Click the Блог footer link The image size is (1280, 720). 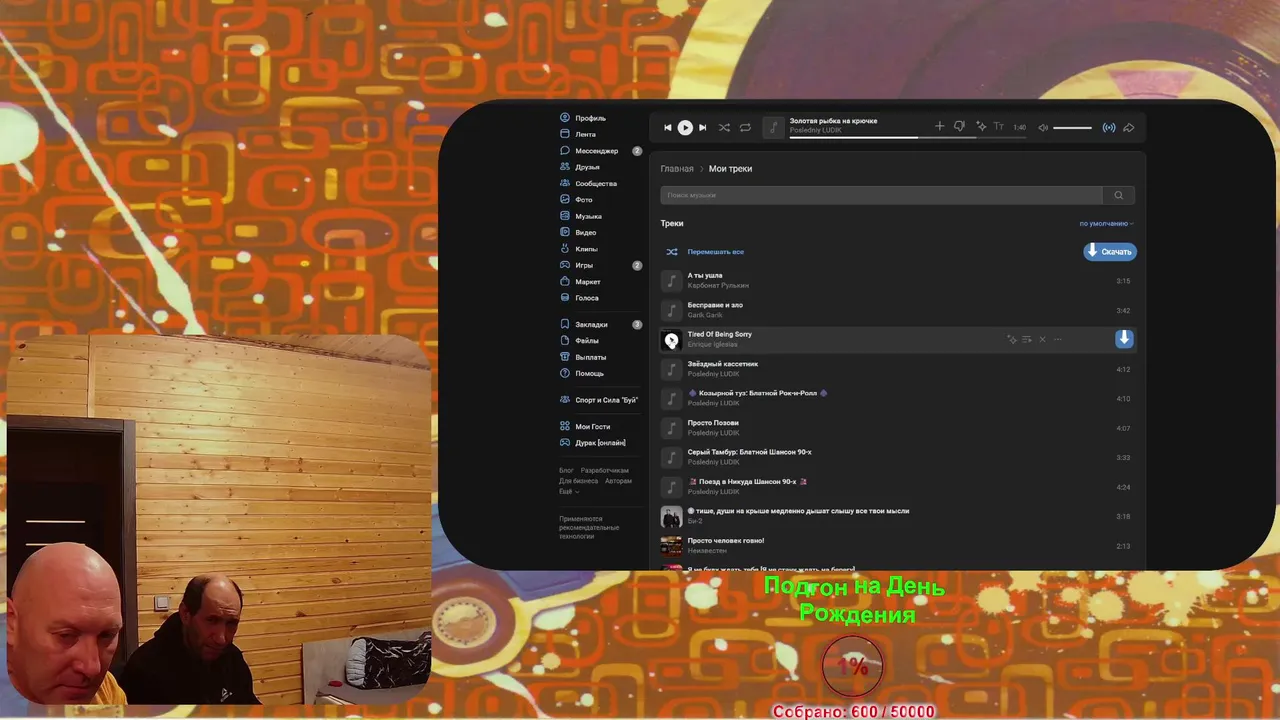(566, 470)
